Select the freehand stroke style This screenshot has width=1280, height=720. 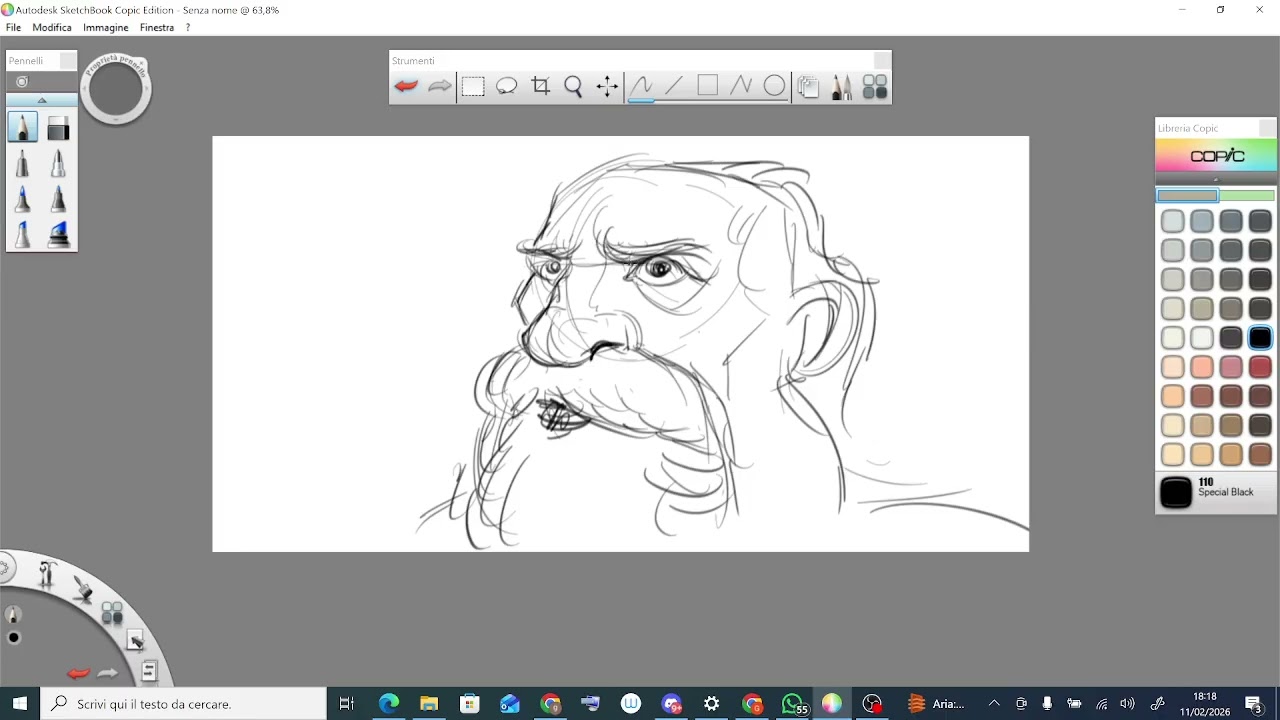click(641, 86)
